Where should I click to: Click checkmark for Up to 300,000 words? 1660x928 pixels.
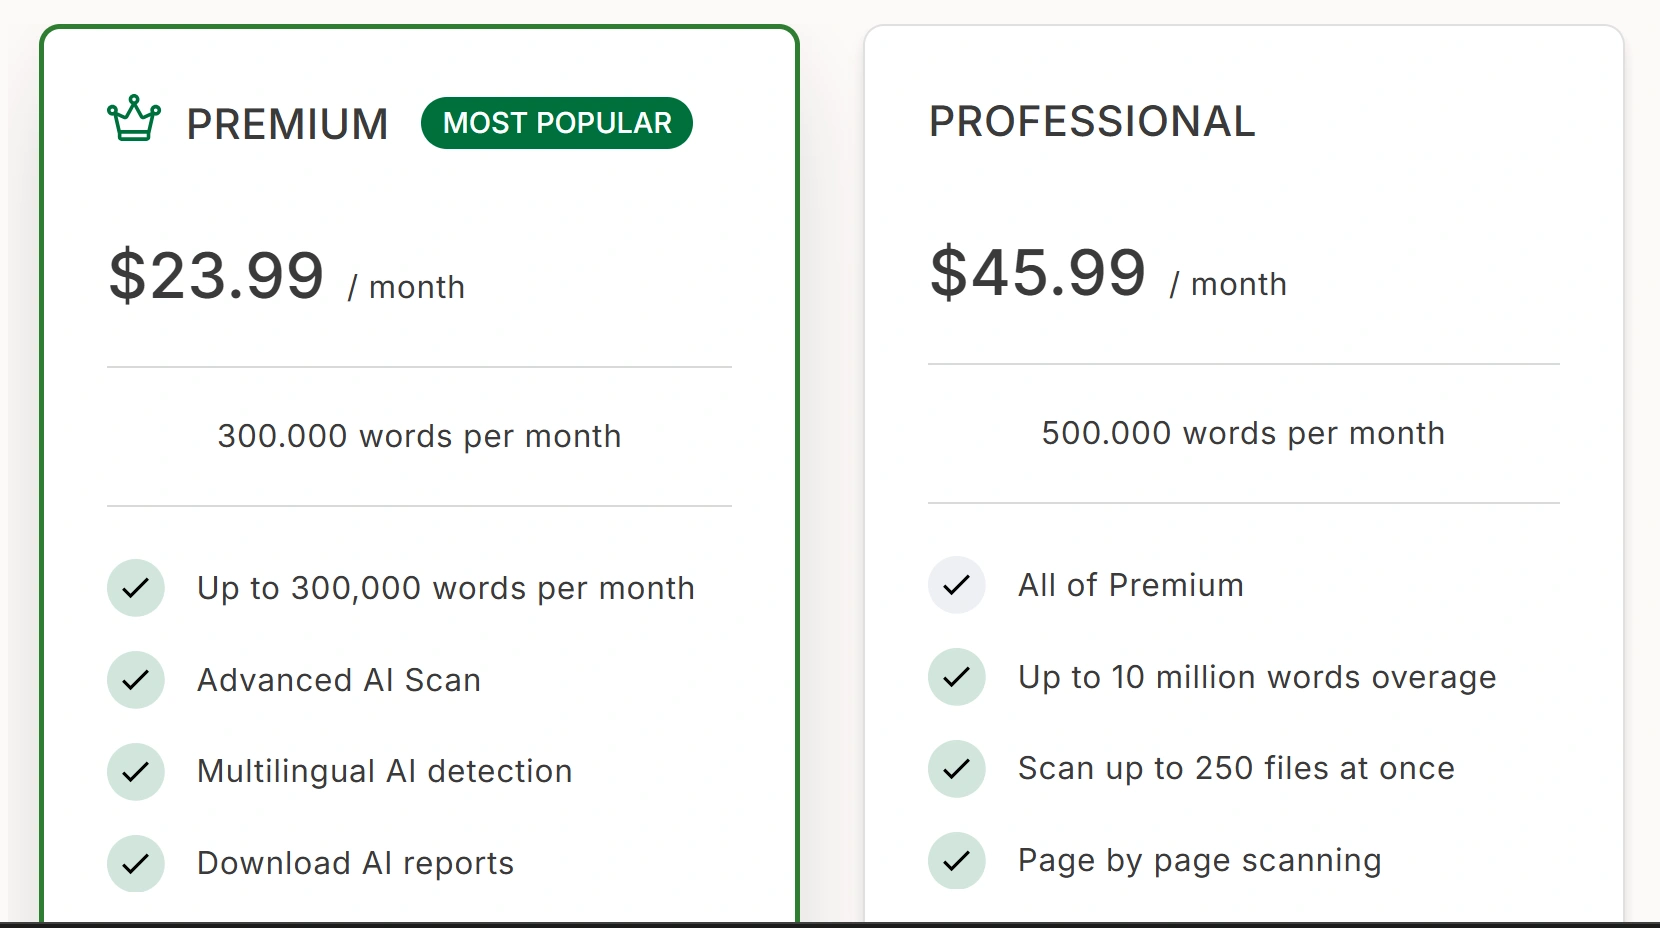point(136,588)
